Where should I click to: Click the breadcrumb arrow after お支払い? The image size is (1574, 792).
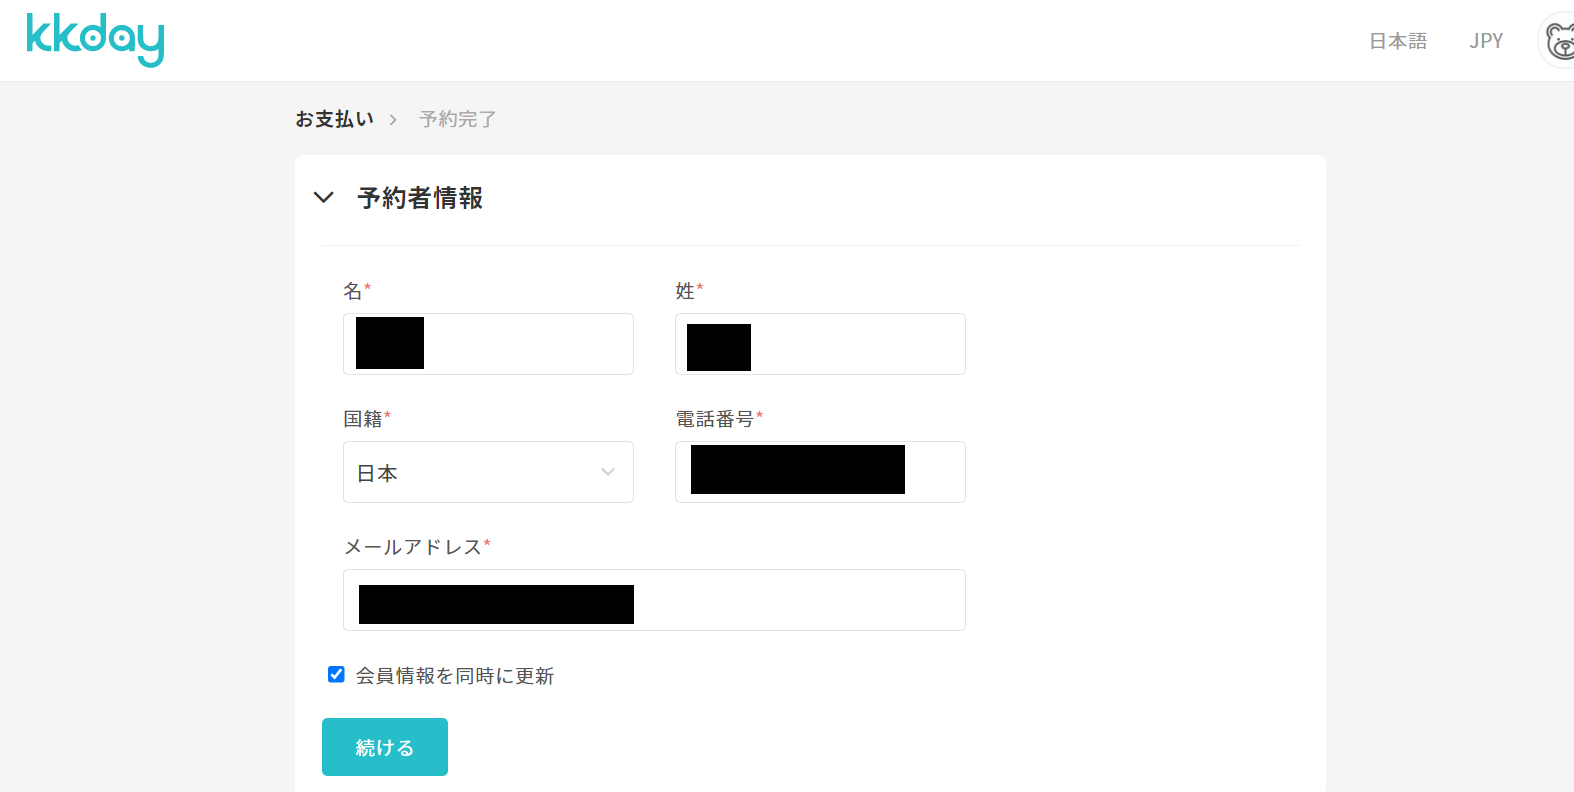point(393,120)
